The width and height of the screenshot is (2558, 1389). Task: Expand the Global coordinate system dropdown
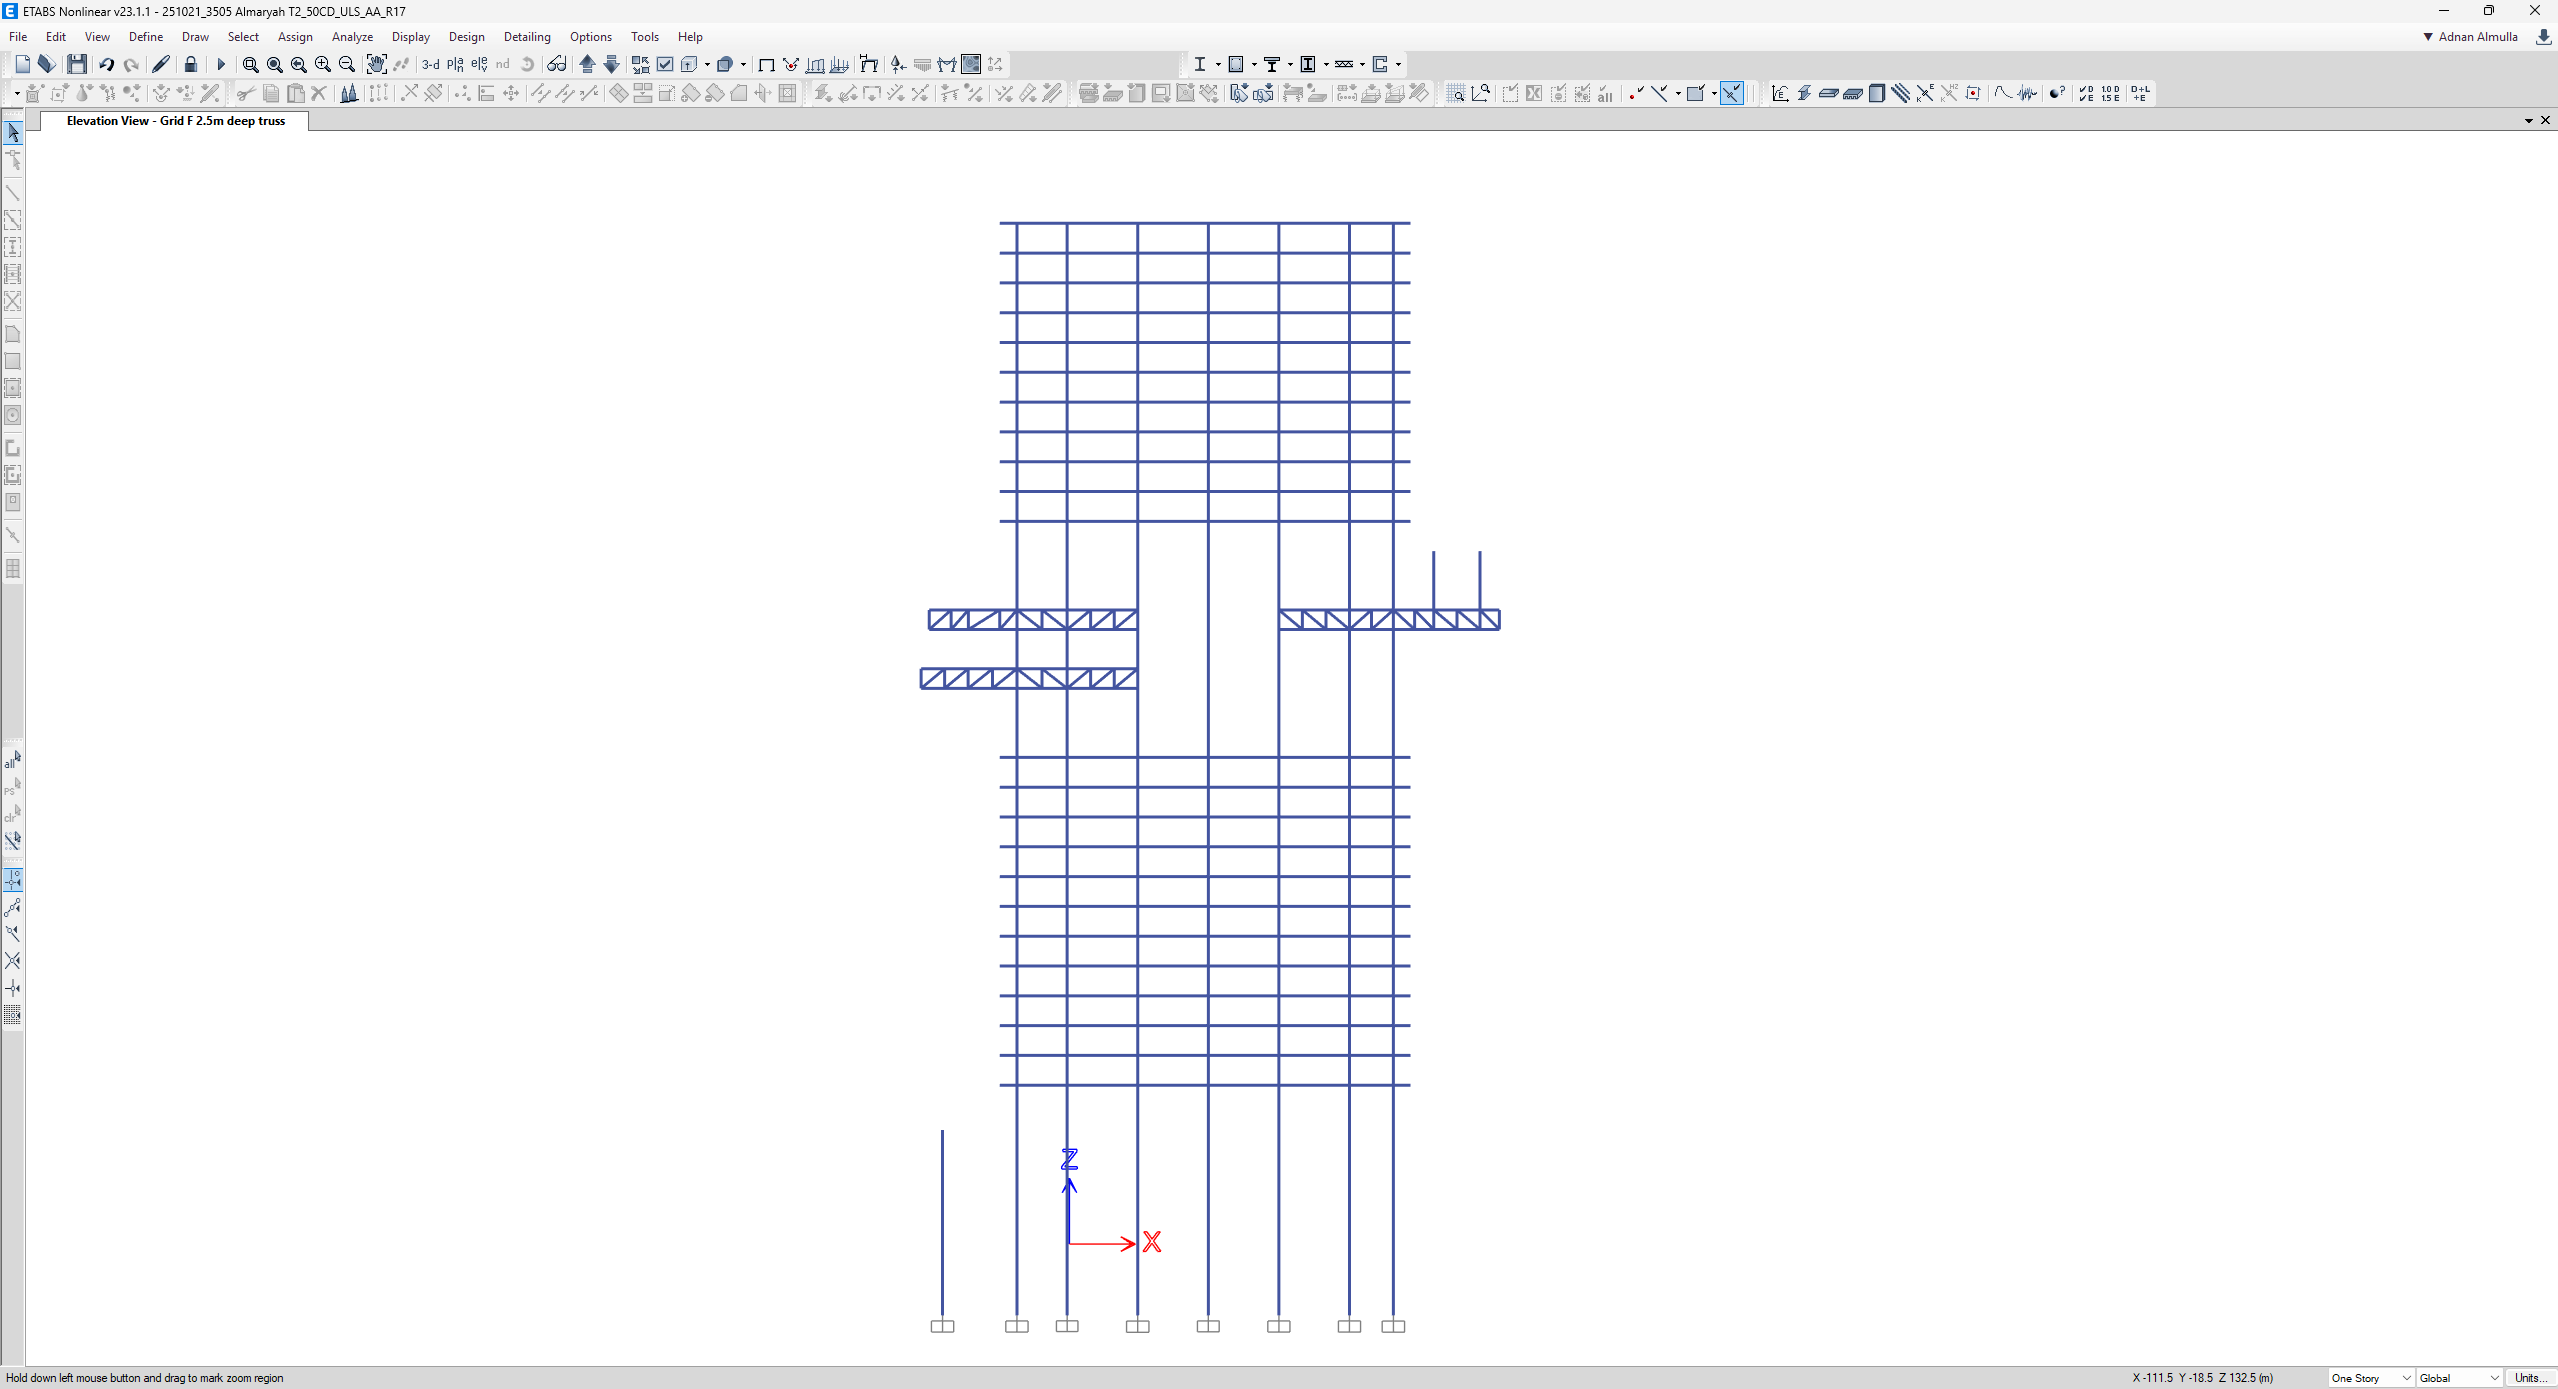click(x=2459, y=1378)
